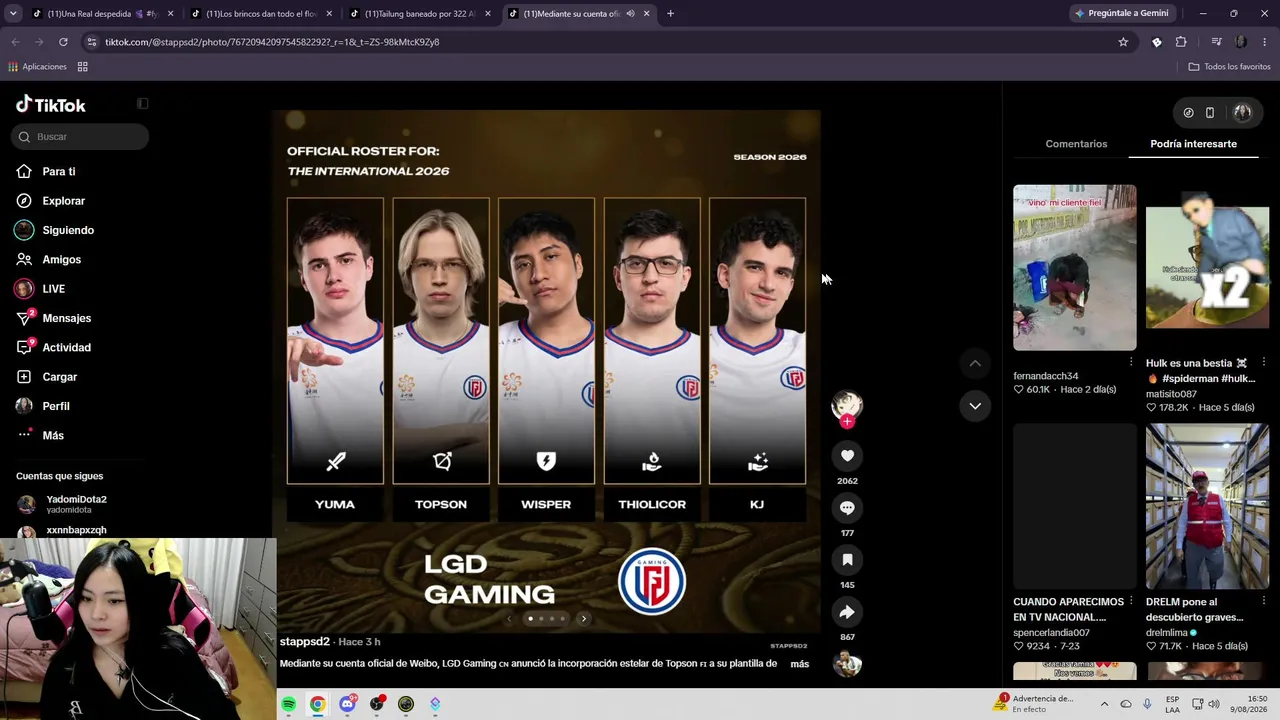Open Chrome extensions puzzle icon
1280x720 pixels.
point(1181,42)
